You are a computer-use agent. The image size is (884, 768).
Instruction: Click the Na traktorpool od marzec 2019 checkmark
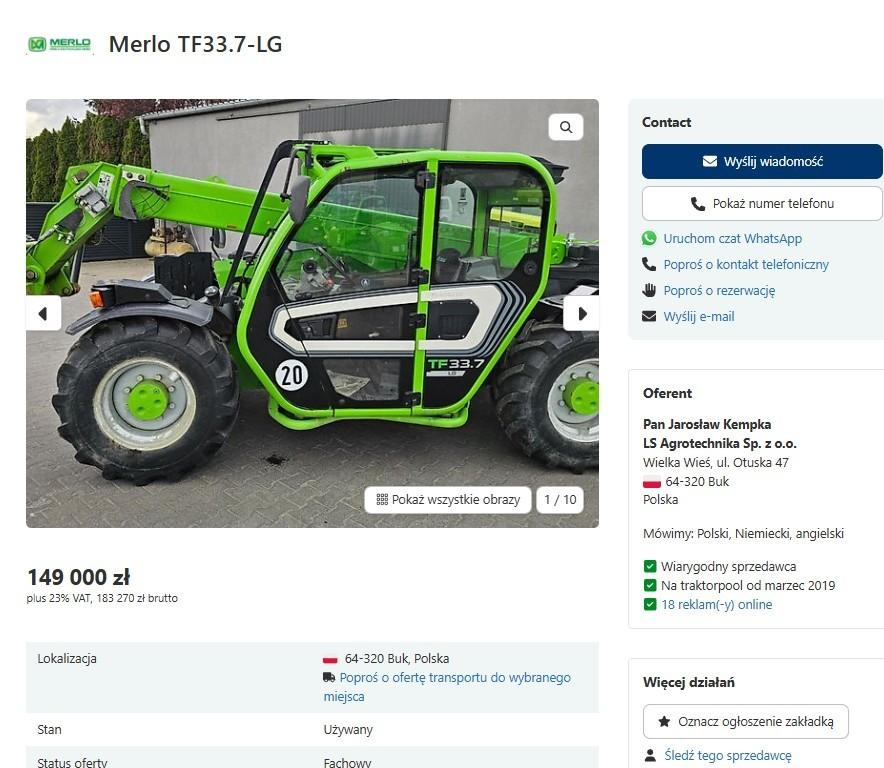[650, 585]
